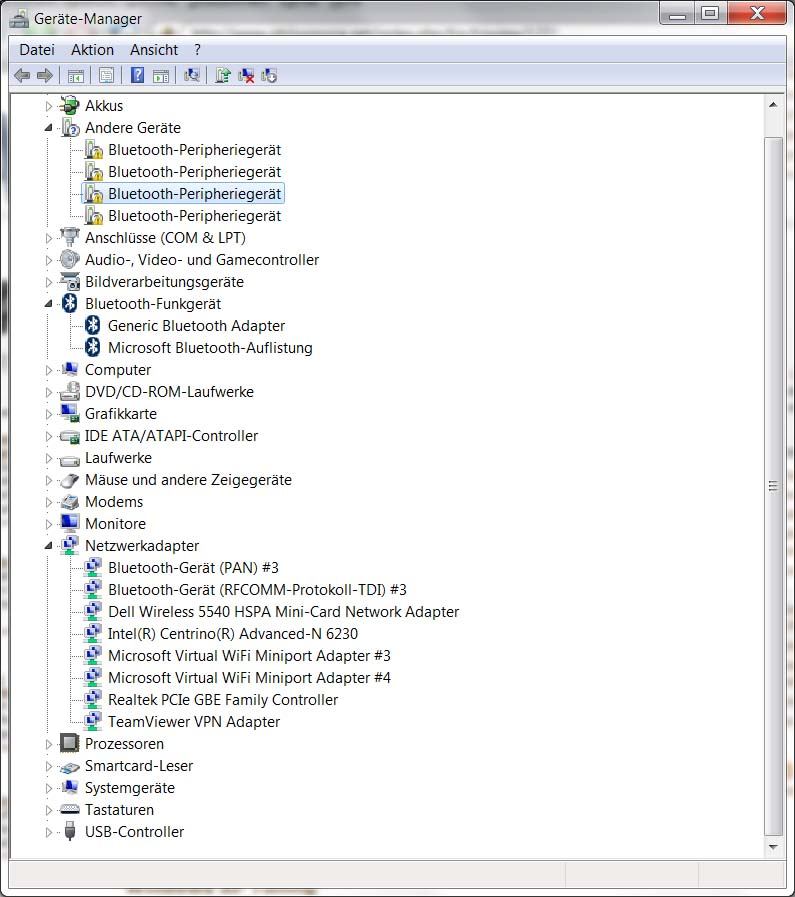Expand the Prozessoren category
The height and width of the screenshot is (897, 795).
click(x=49, y=744)
